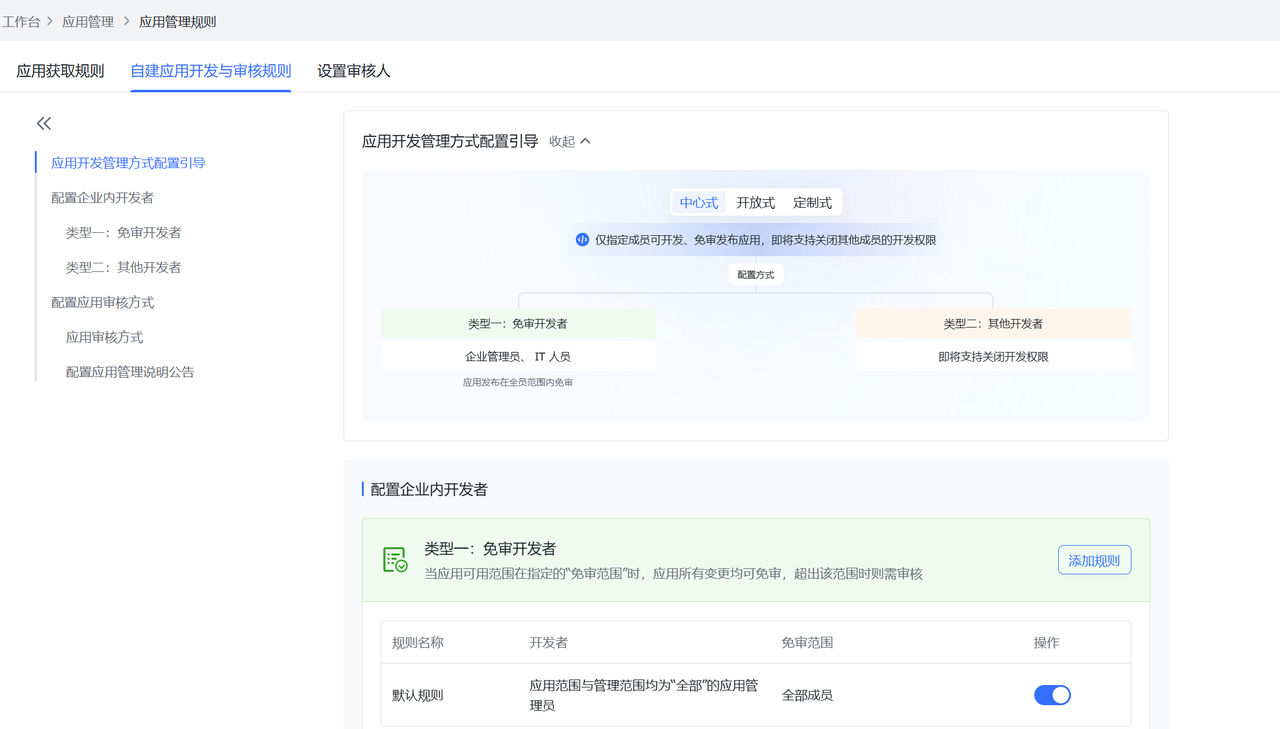Switch to the 应用获取规则 tab
Screen dimensions: 1280x729
[60, 71]
